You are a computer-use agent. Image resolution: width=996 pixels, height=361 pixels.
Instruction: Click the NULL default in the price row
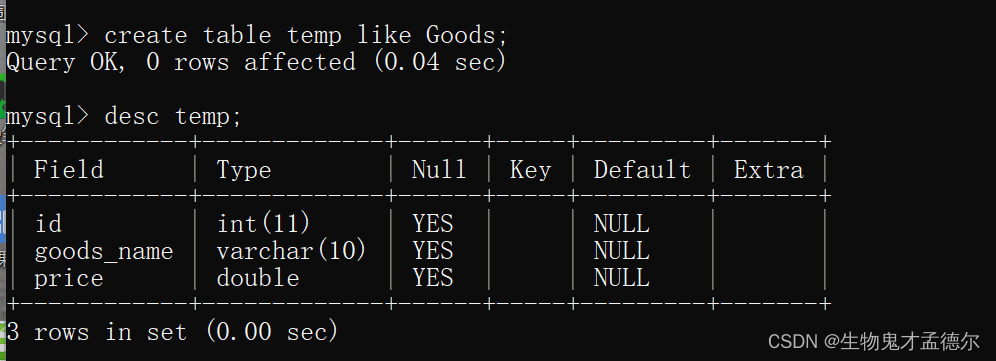pyautogui.click(x=622, y=278)
